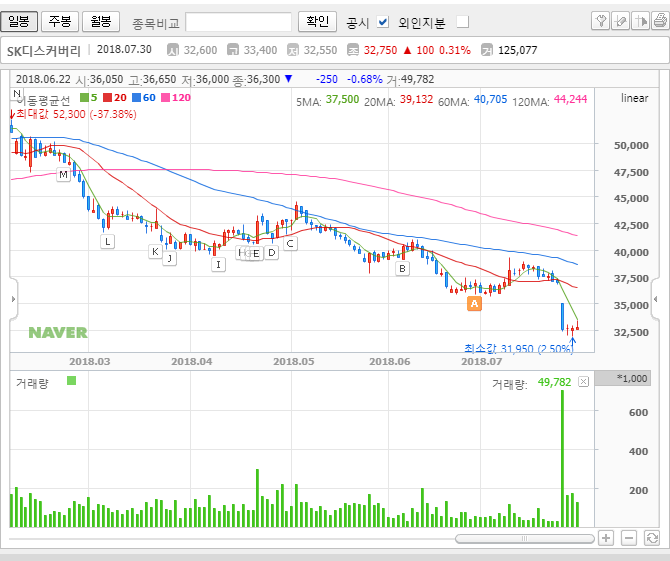Click the volume 거 icon

[x=487, y=50]
